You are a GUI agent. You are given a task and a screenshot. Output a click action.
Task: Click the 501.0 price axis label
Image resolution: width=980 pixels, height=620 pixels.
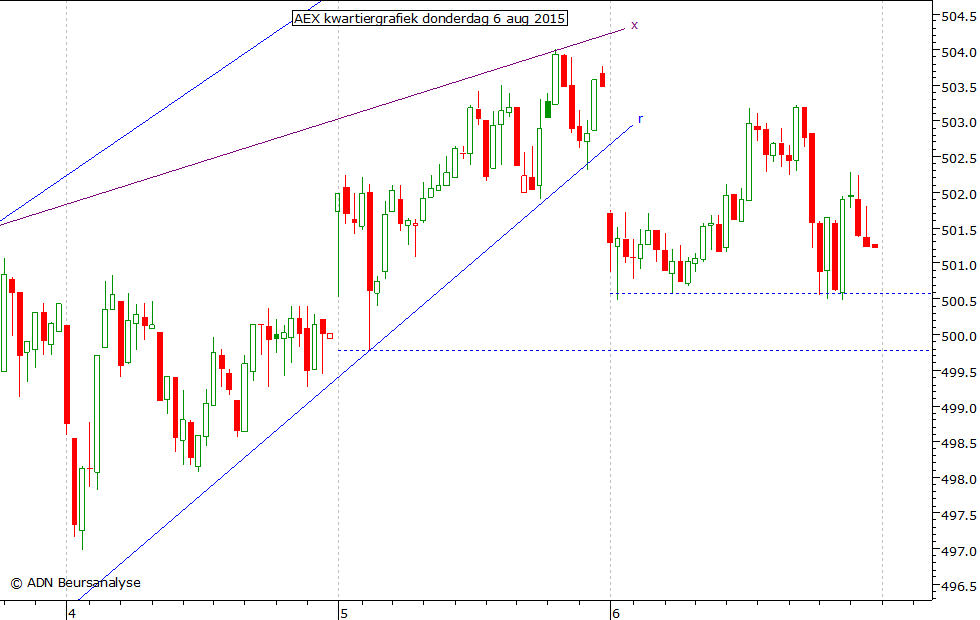pyautogui.click(x=958, y=266)
